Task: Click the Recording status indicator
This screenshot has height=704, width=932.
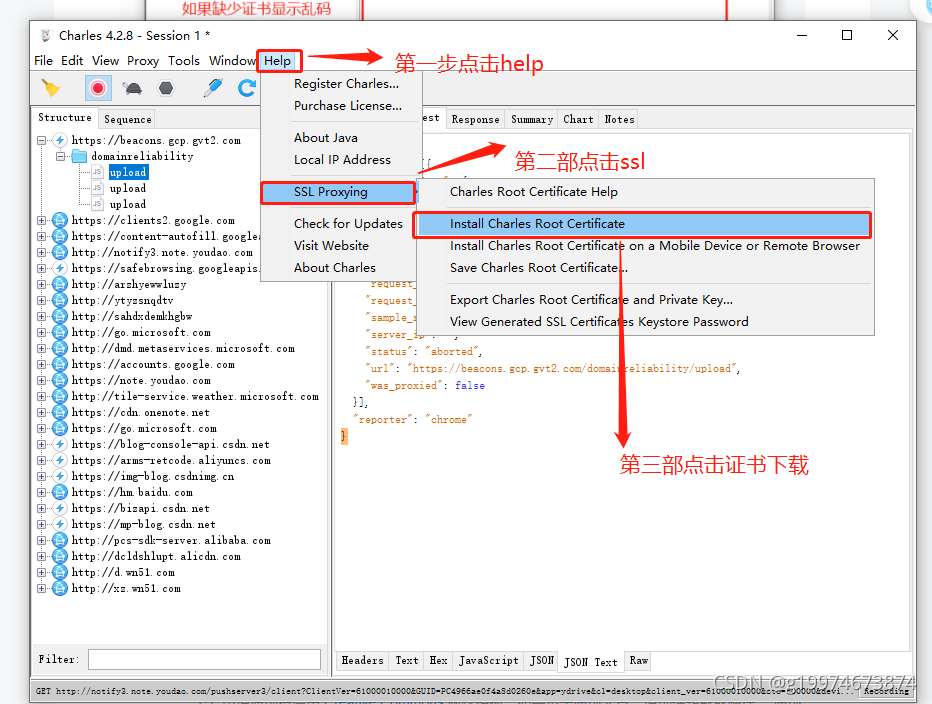Action: 886,691
